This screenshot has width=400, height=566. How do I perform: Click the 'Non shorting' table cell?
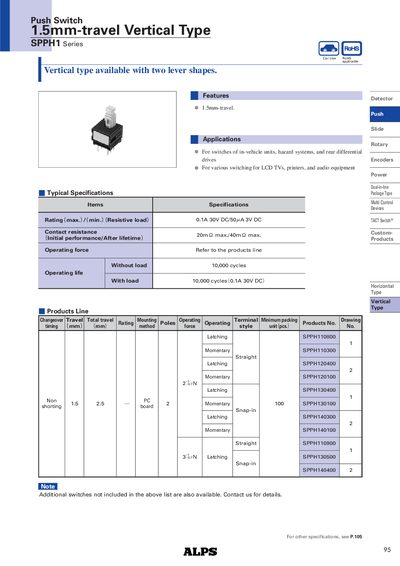[52, 404]
